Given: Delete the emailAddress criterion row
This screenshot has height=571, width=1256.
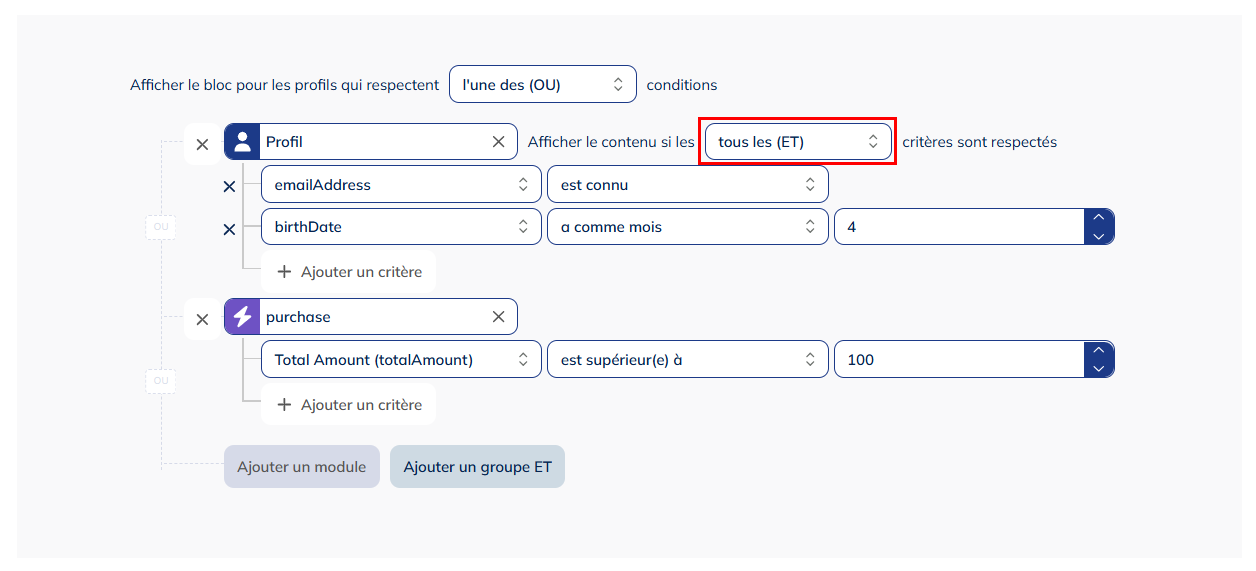Looking at the screenshot, I should click(229, 186).
